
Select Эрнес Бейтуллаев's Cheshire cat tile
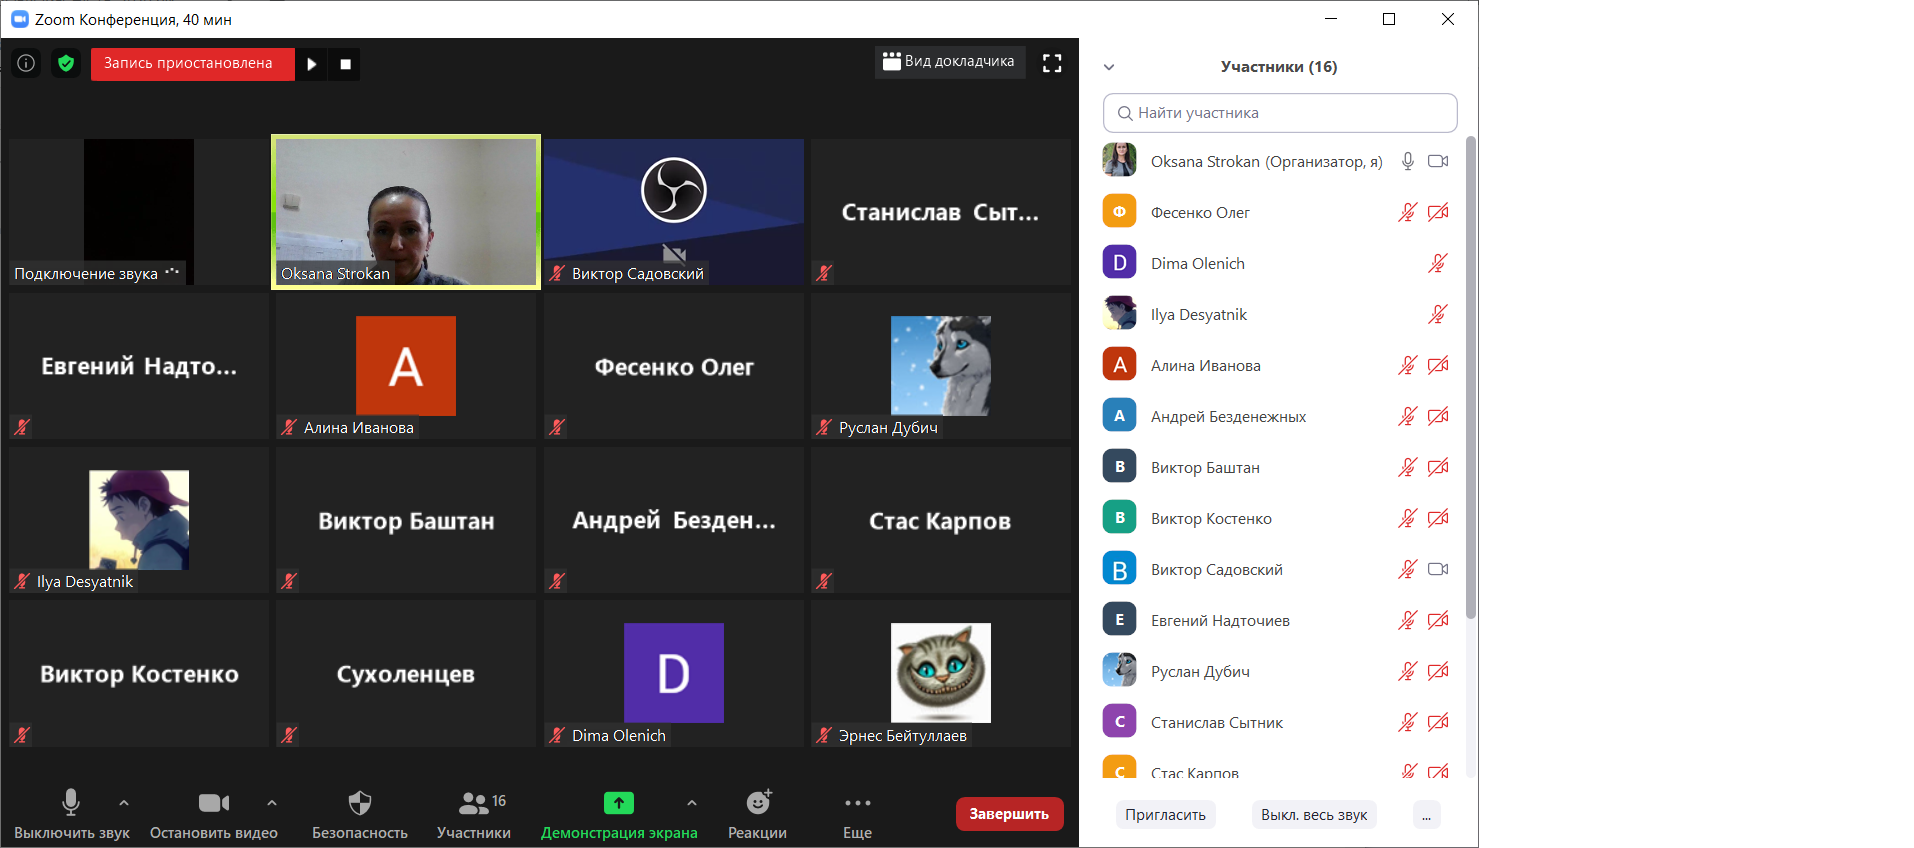click(941, 674)
